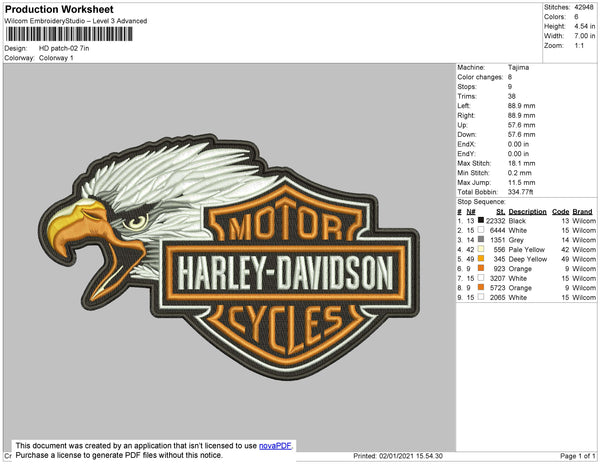
Task: Click the Trims value 38
Action: tap(512, 96)
